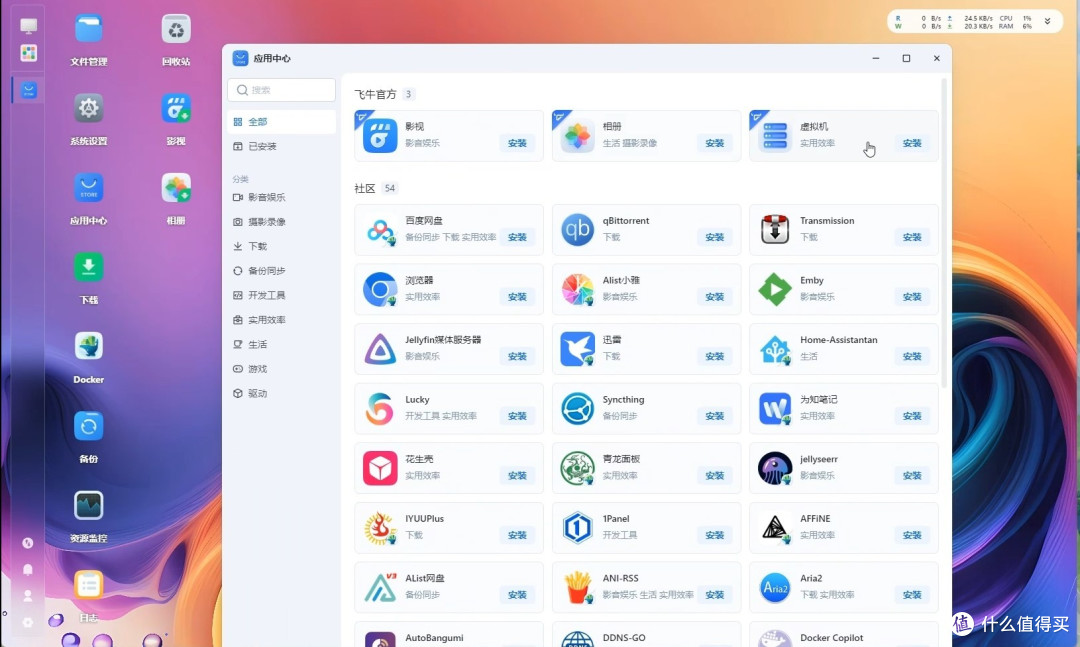Click the qBittorrent app icon
This screenshot has width=1080, height=647.
pos(577,229)
